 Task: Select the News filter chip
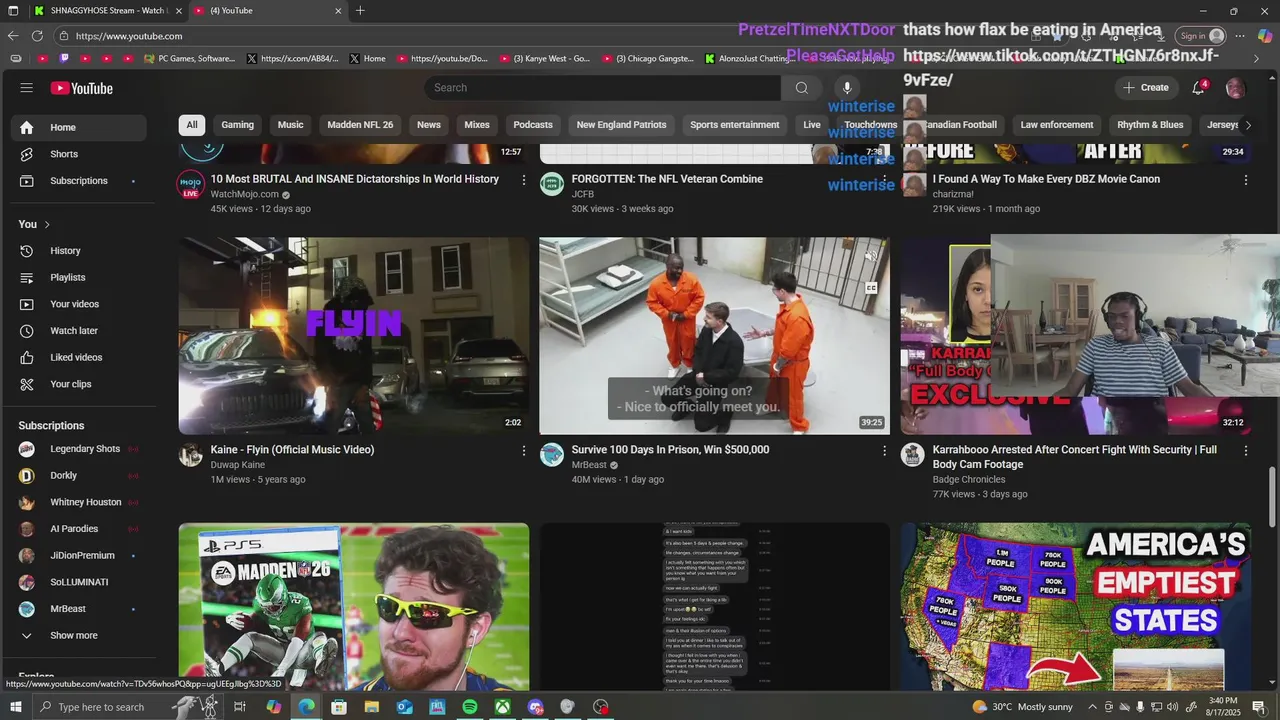click(429, 125)
